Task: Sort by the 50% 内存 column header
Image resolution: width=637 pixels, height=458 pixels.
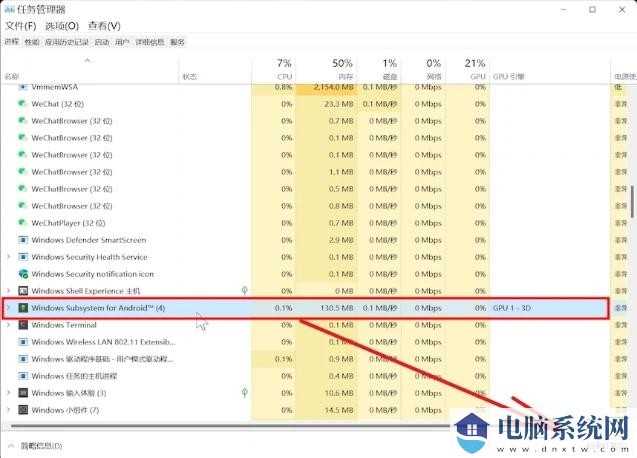Action: (x=326, y=69)
